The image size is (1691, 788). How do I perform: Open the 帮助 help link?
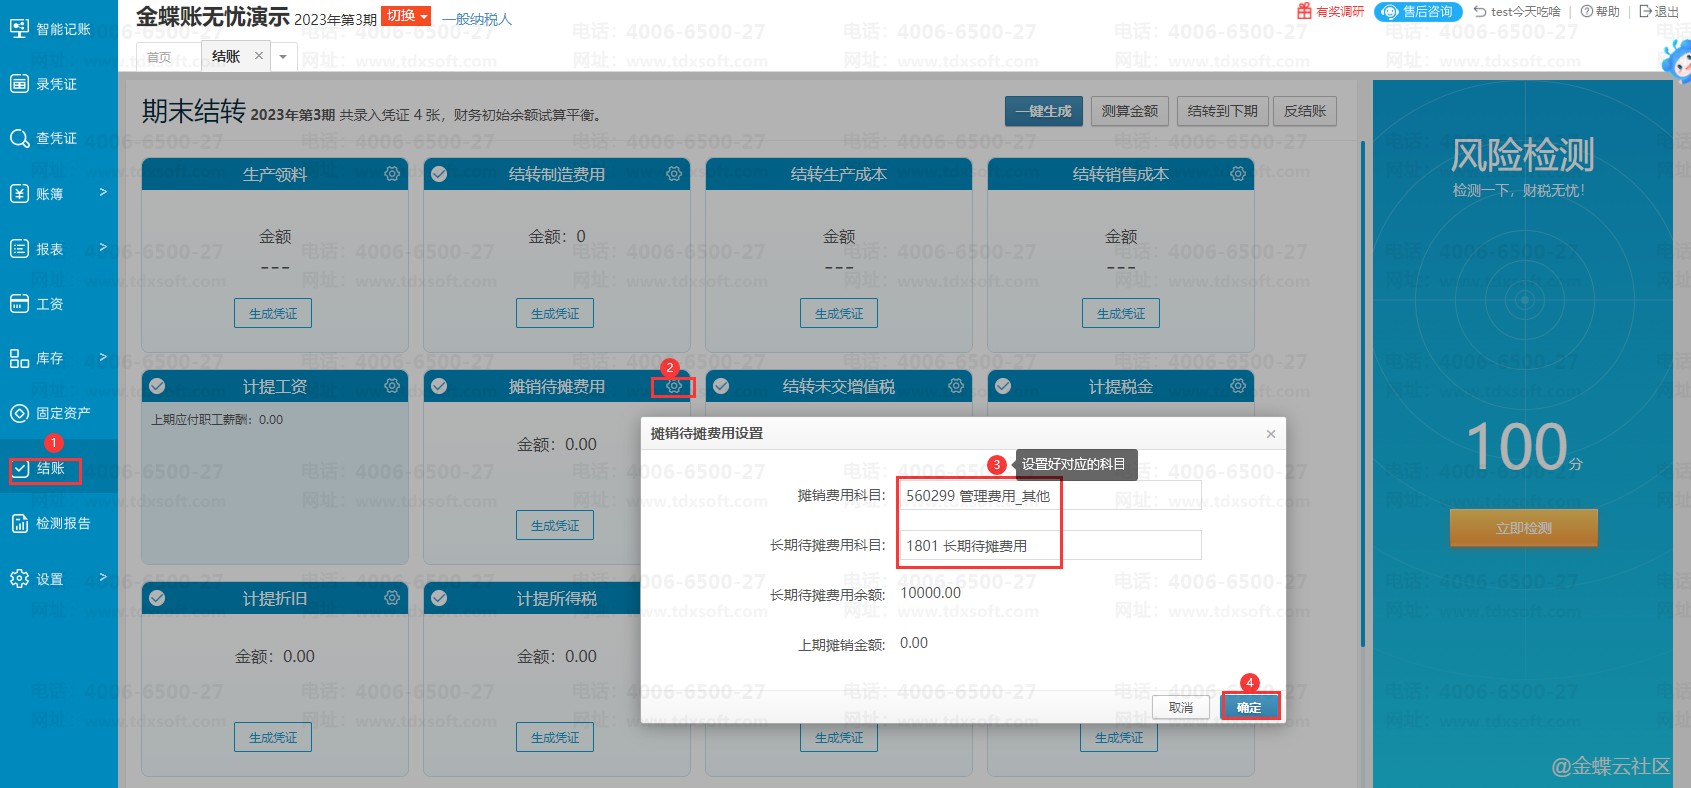1600,12
